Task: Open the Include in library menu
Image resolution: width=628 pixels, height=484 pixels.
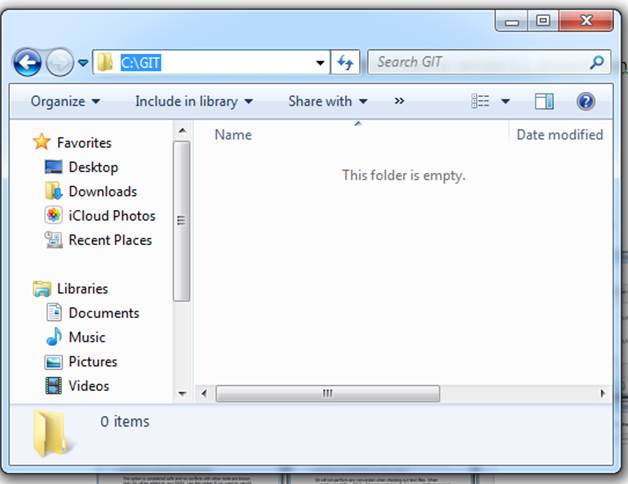Action: point(194,101)
